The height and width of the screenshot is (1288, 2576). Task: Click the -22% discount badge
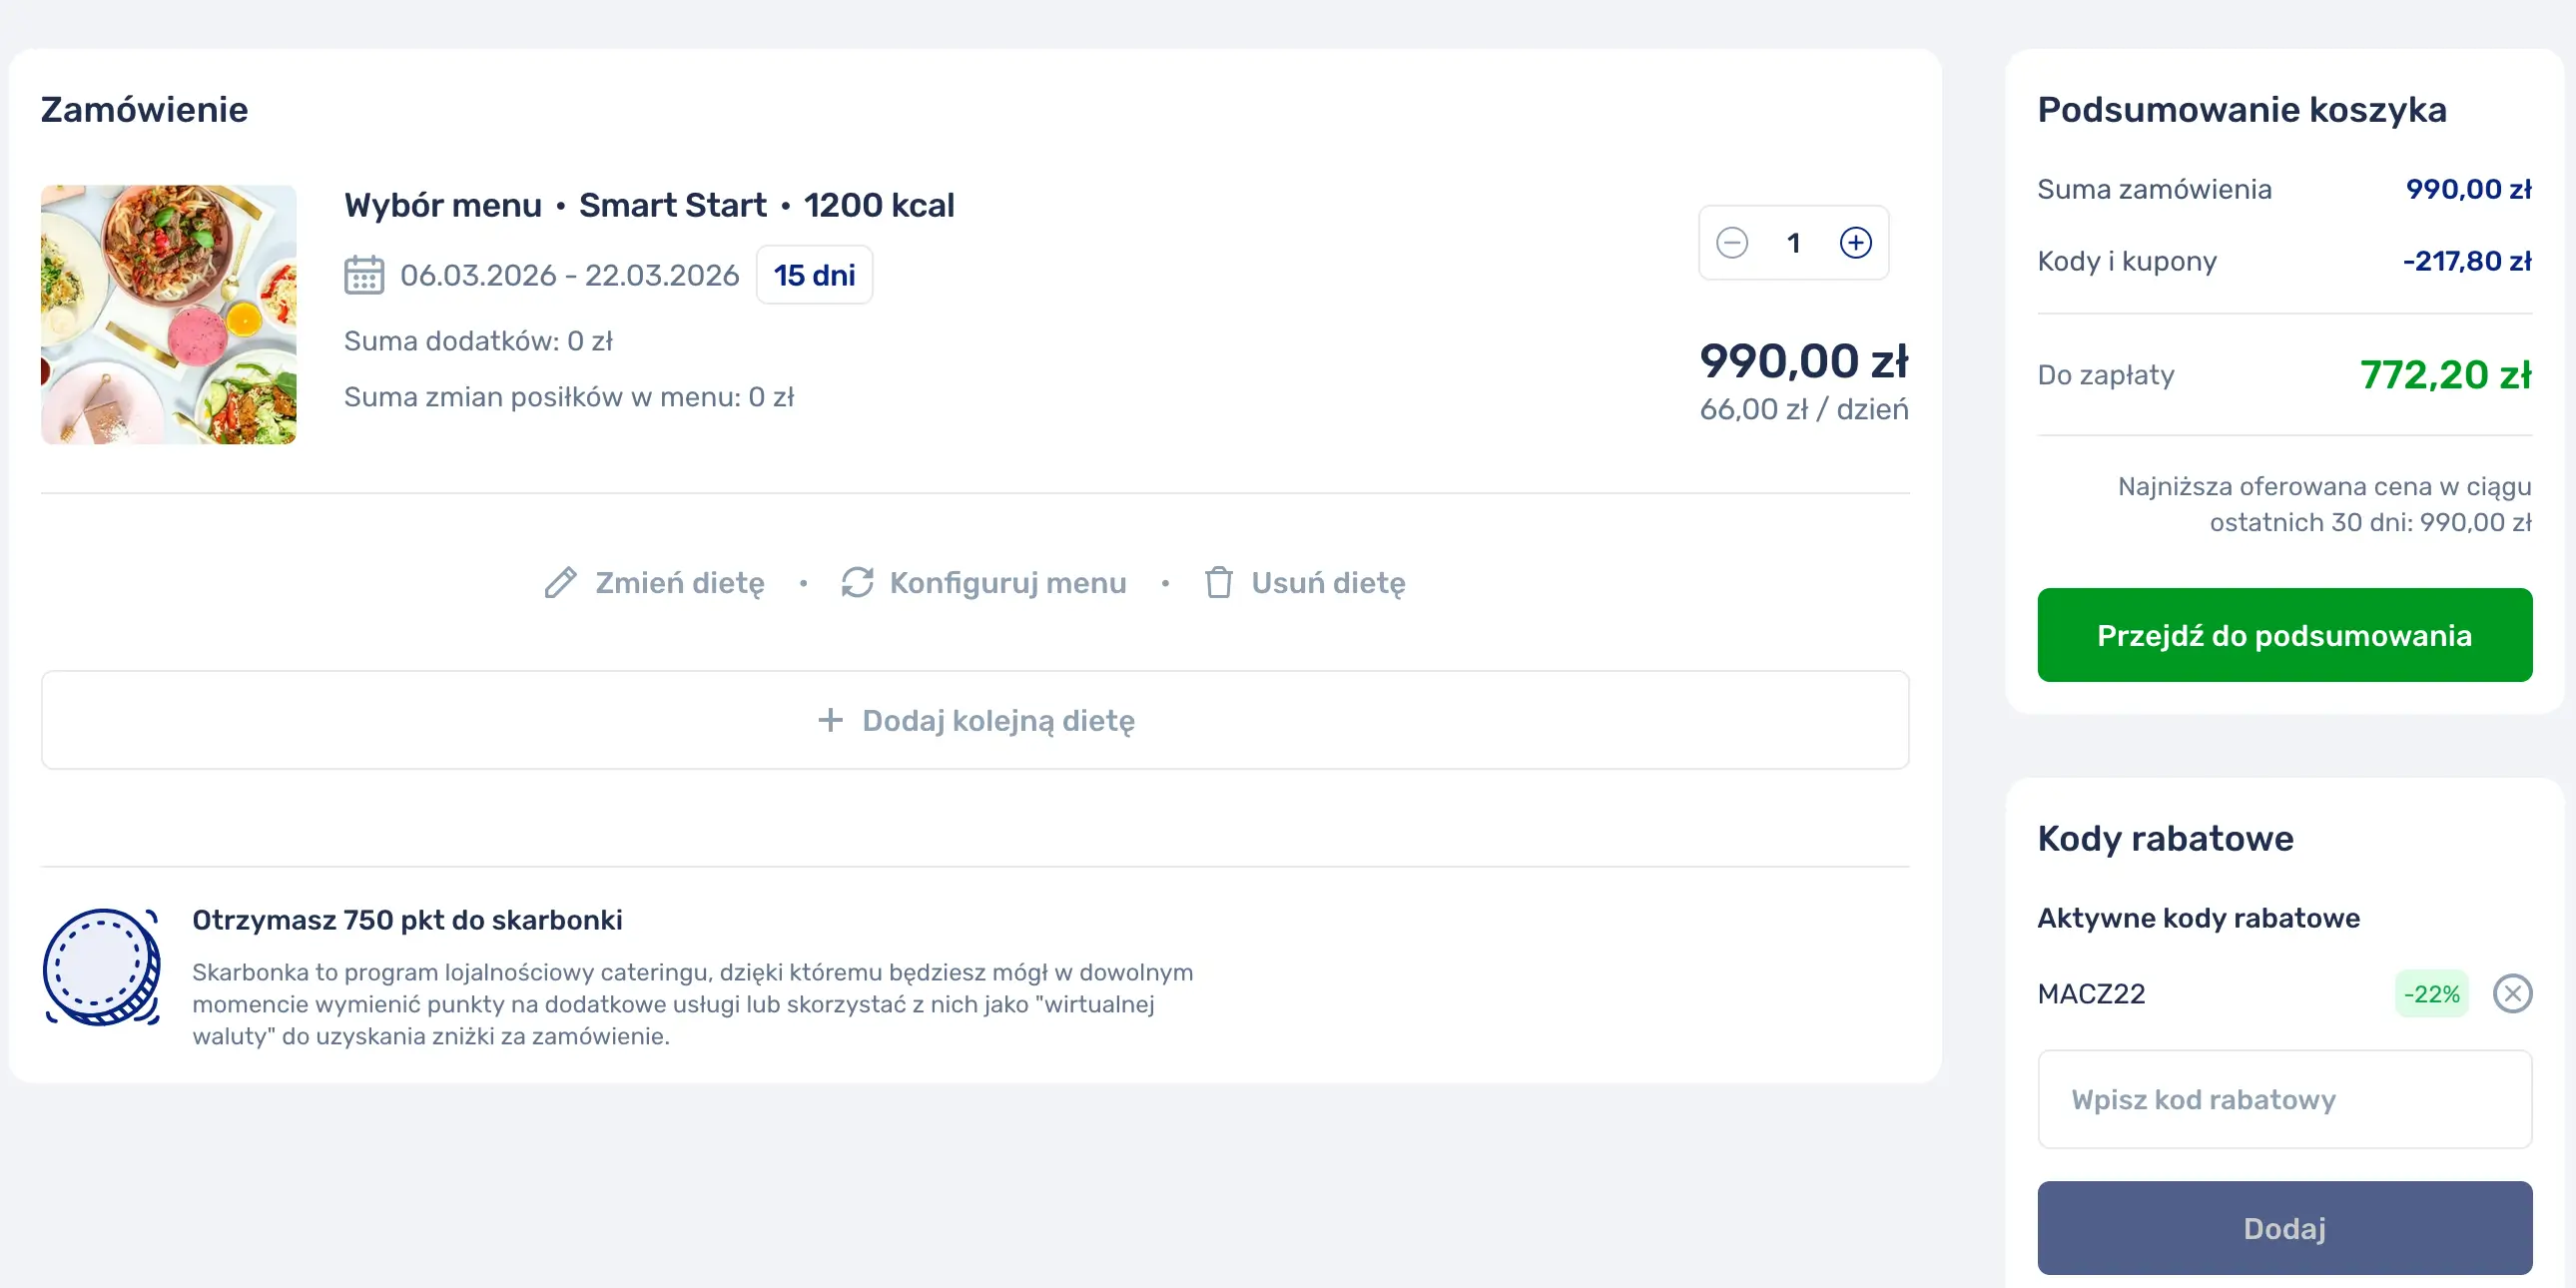coord(2431,993)
